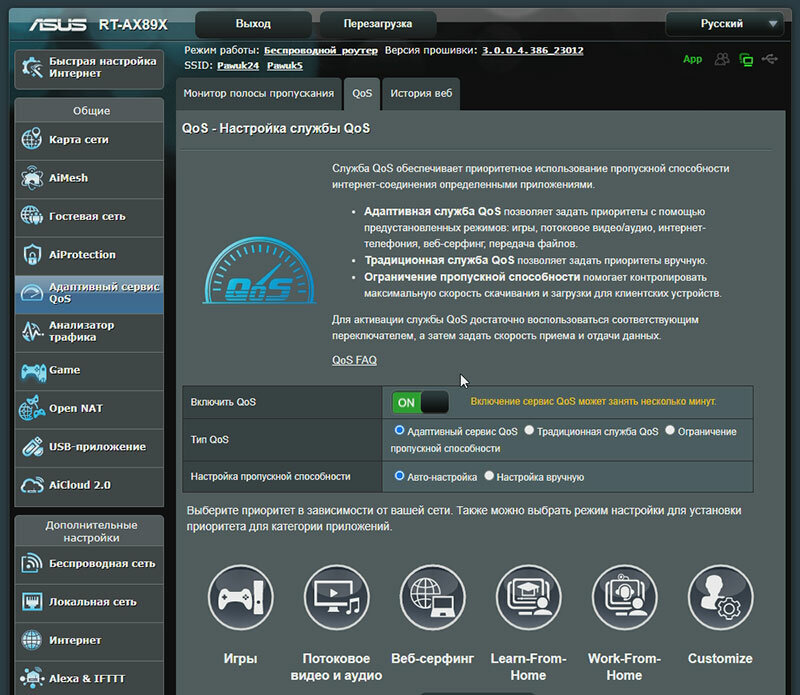Viewport: 800px width, 695px height.
Task: Click the Веб-серфинг label text
Action: click(432, 658)
